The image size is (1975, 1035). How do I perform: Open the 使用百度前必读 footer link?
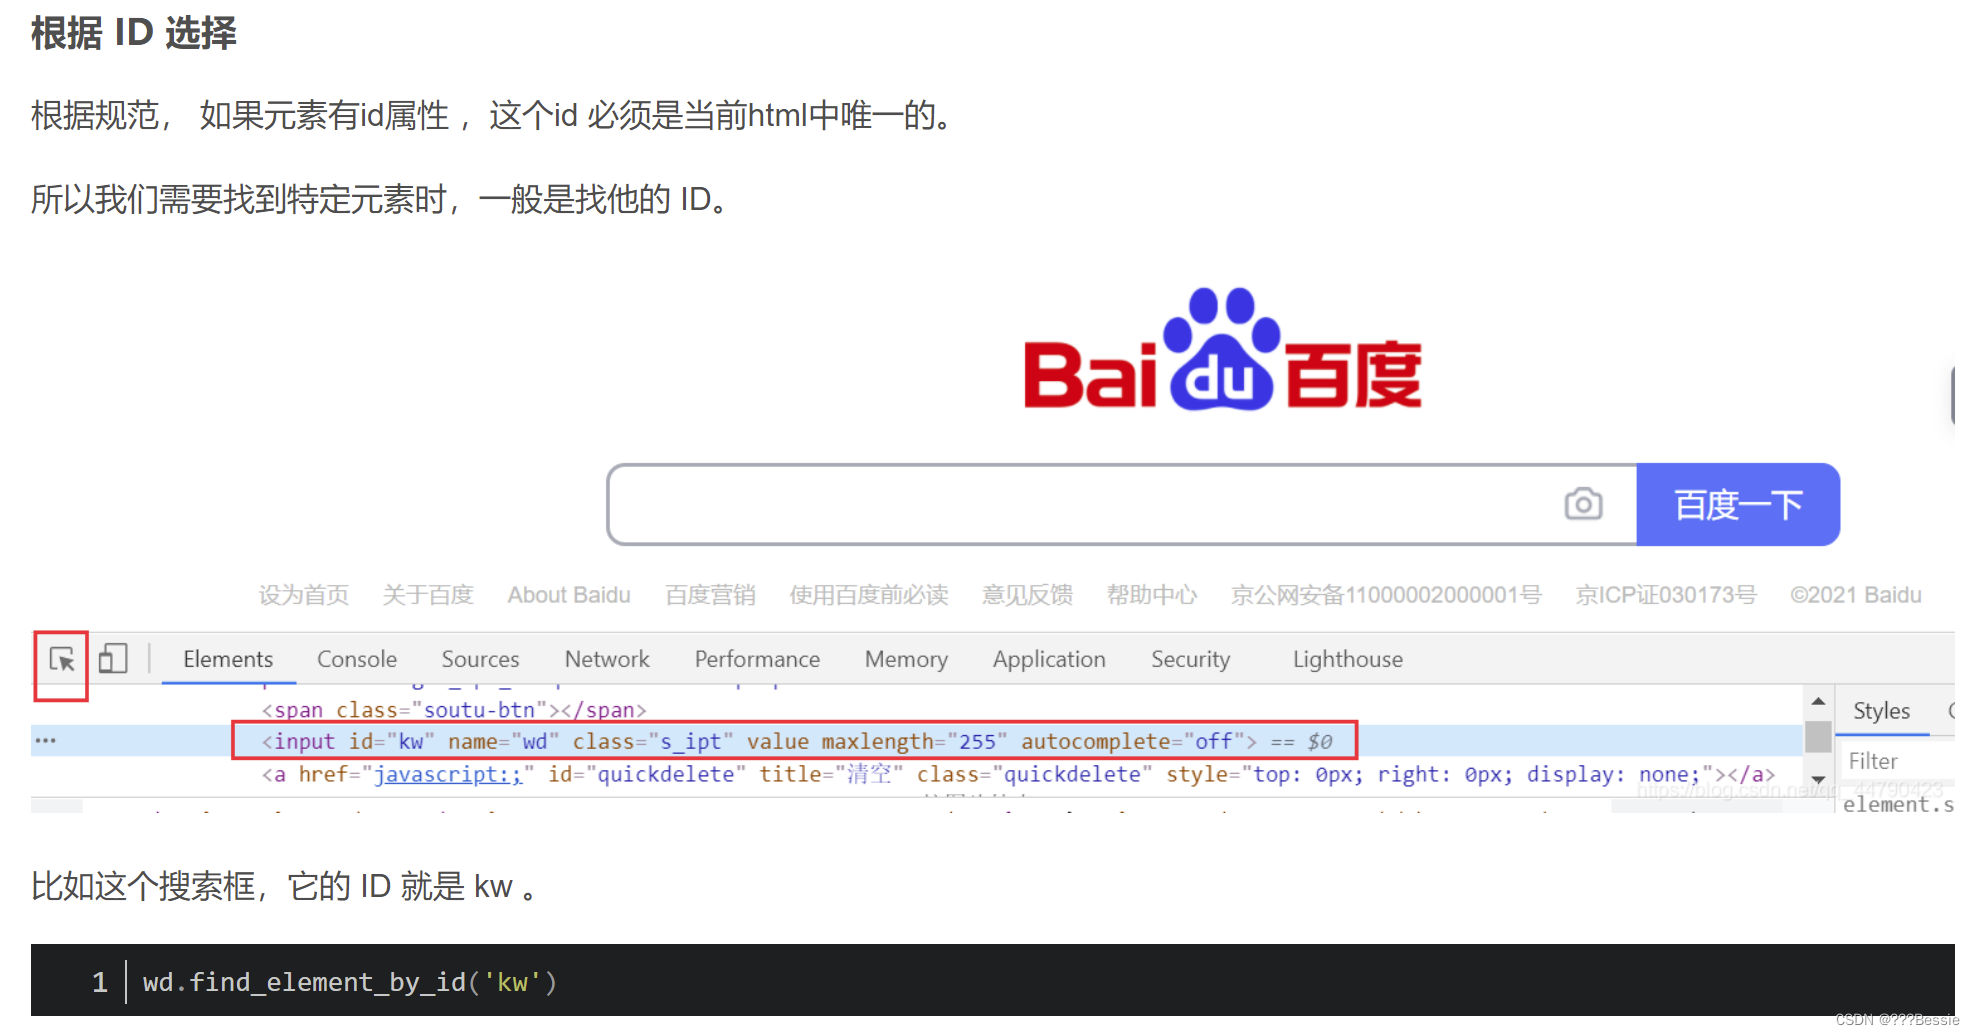click(x=869, y=595)
